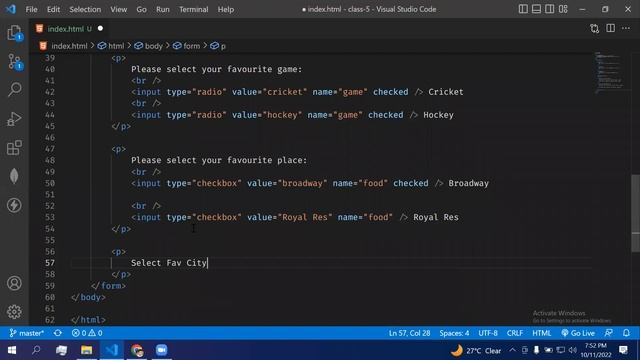Viewport: 640px width, 360px height.
Task: Open File Explorer from the taskbar
Action: [87, 350]
